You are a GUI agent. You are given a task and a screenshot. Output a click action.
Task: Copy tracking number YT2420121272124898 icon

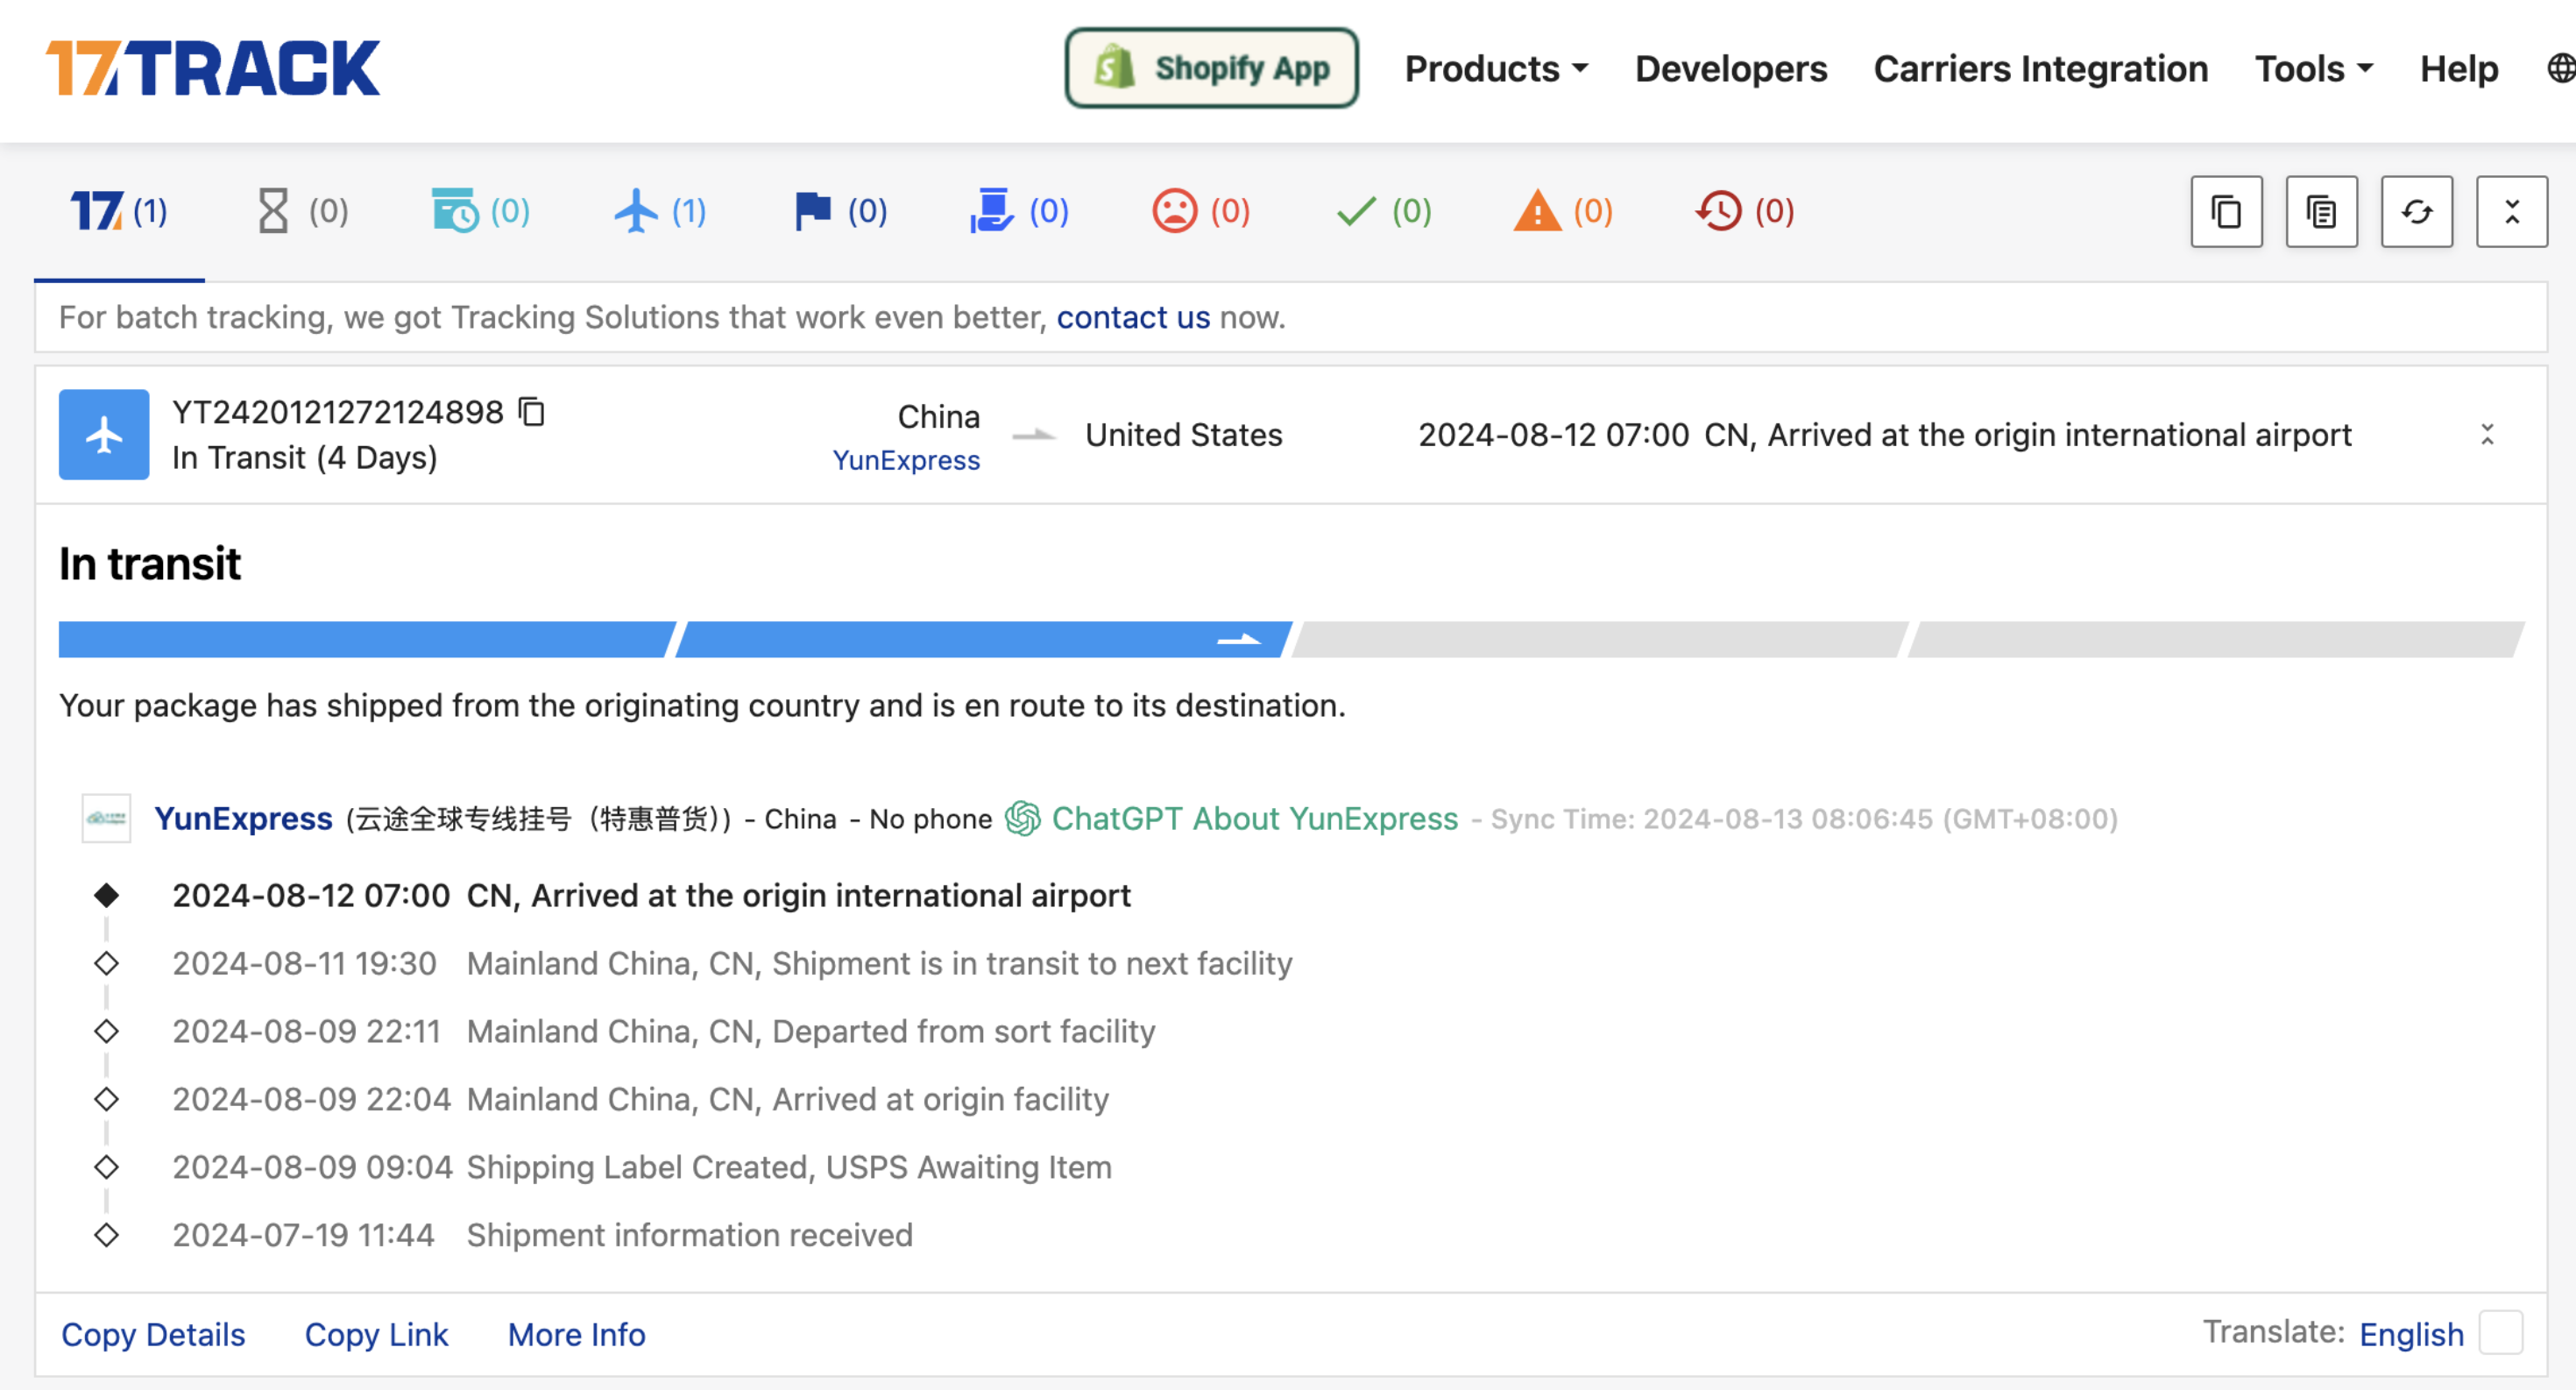[x=532, y=411]
